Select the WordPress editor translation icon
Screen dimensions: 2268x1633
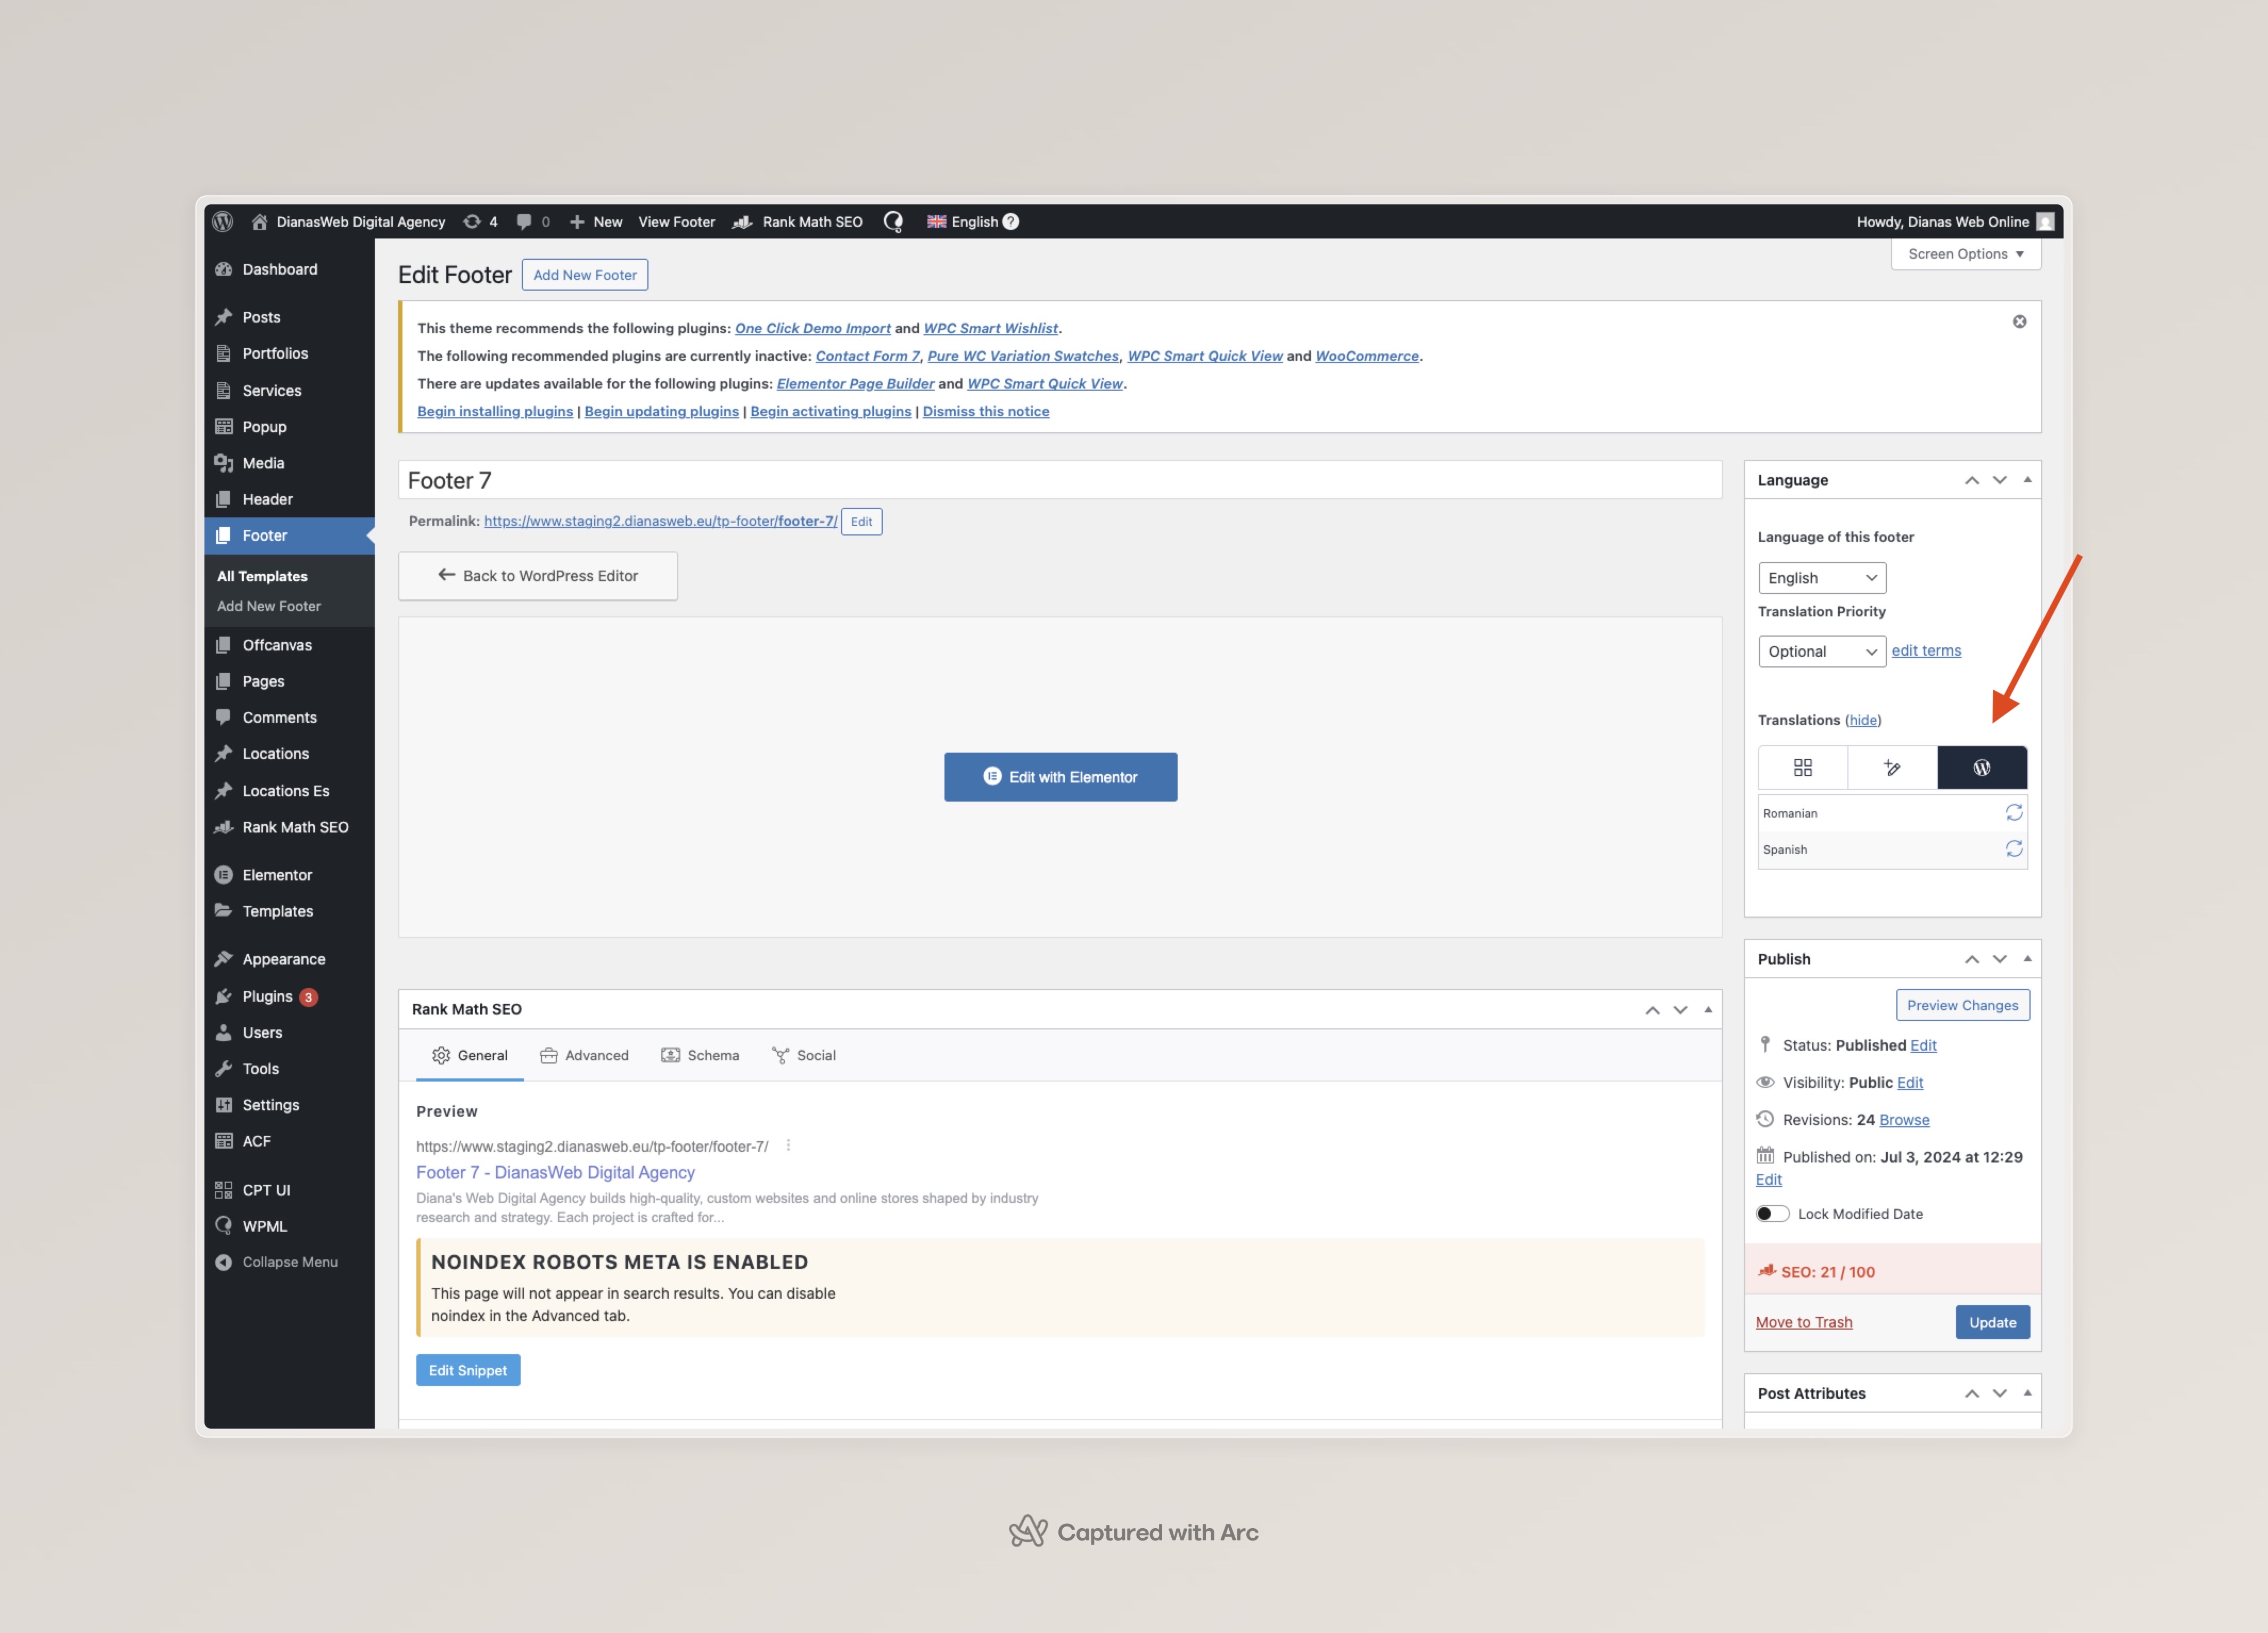pos(1981,767)
